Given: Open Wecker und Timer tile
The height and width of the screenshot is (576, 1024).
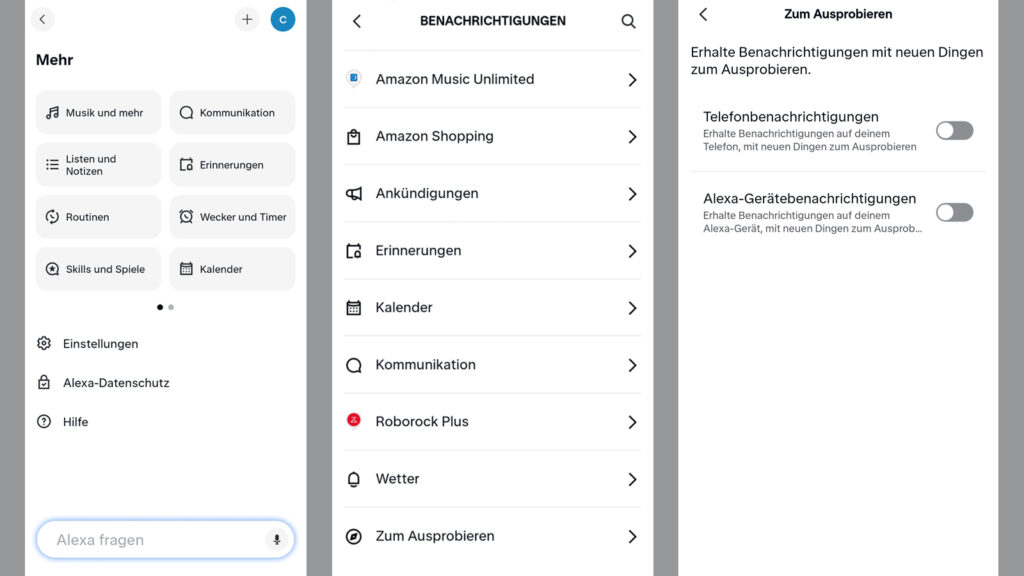Looking at the screenshot, I should coord(232,217).
